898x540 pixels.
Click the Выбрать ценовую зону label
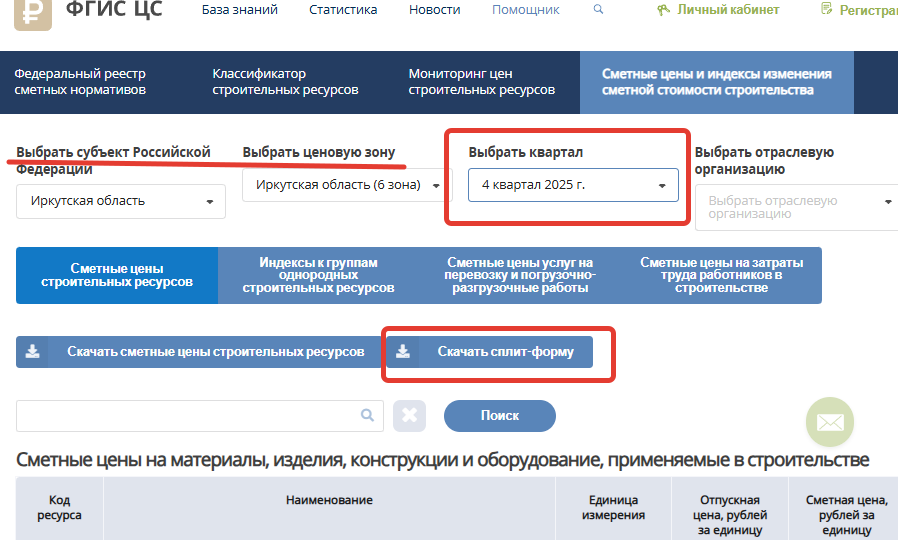click(318, 152)
